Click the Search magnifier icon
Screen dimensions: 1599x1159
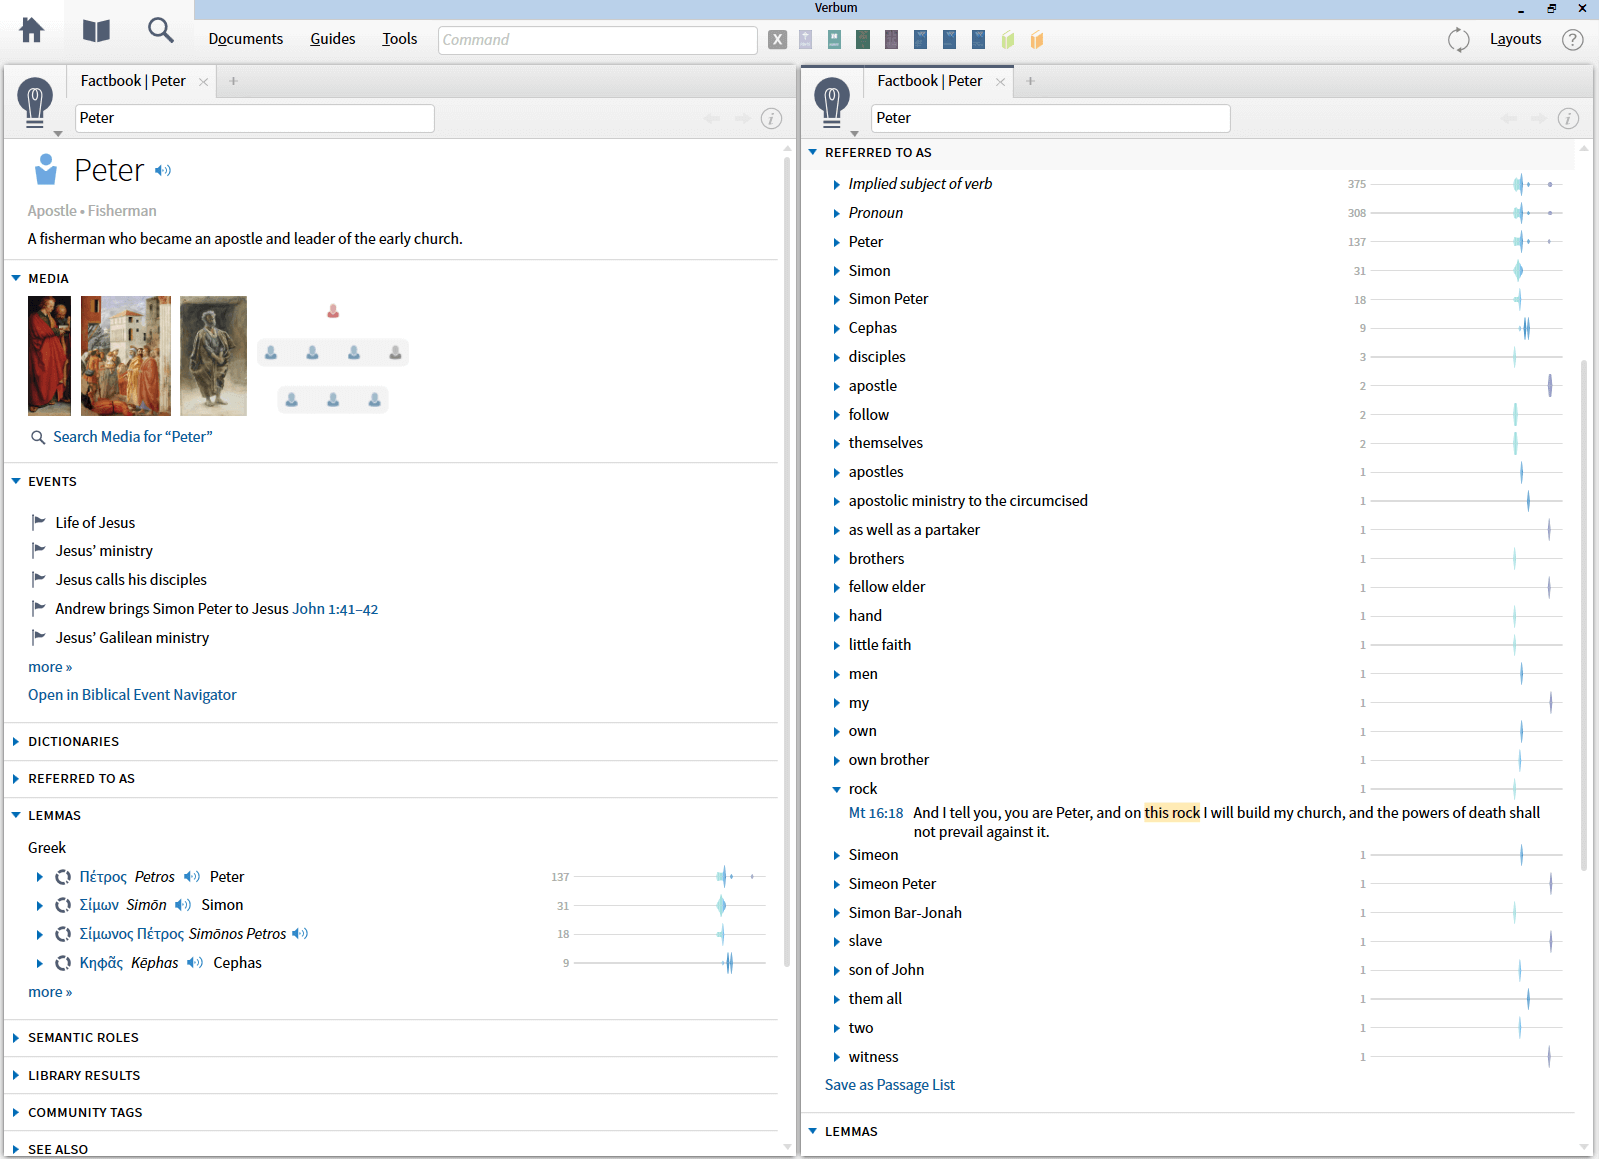point(160,31)
